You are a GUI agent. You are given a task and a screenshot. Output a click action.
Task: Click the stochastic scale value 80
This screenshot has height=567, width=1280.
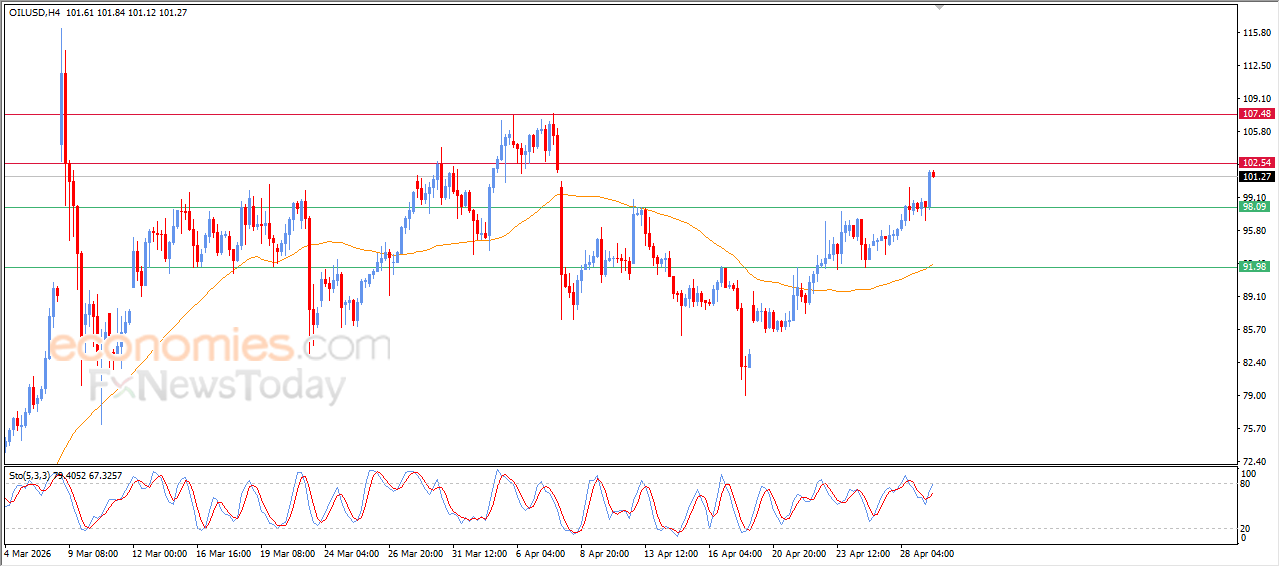coord(1246,484)
